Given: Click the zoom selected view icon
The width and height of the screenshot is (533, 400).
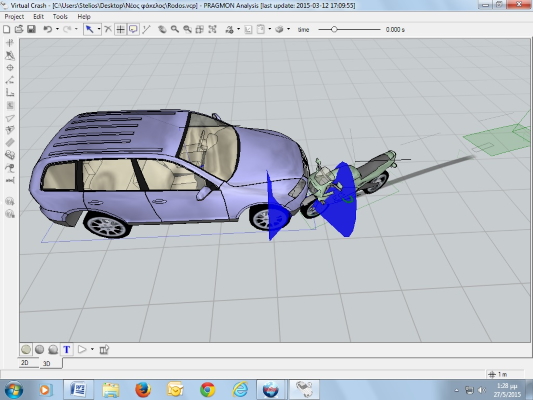Looking at the screenshot, I should 200,30.
